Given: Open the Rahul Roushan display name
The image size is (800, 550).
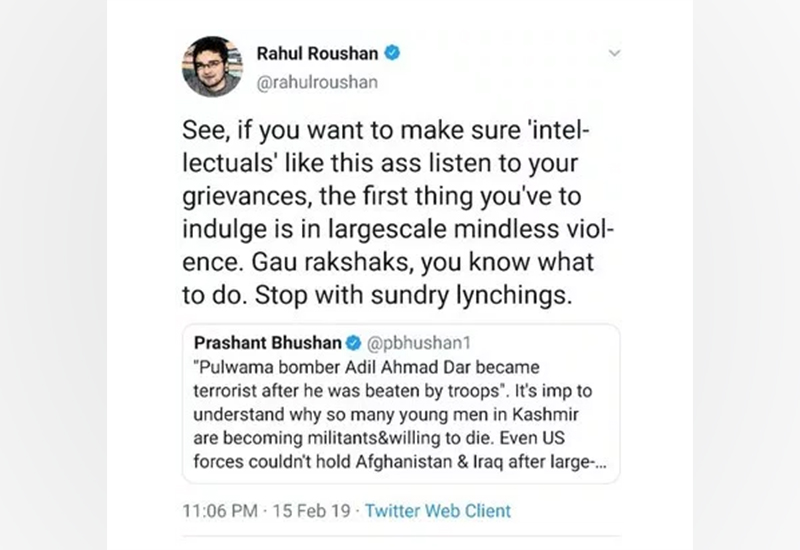Looking at the screenshot, I should pyautogui.click(x=320, y=56).
